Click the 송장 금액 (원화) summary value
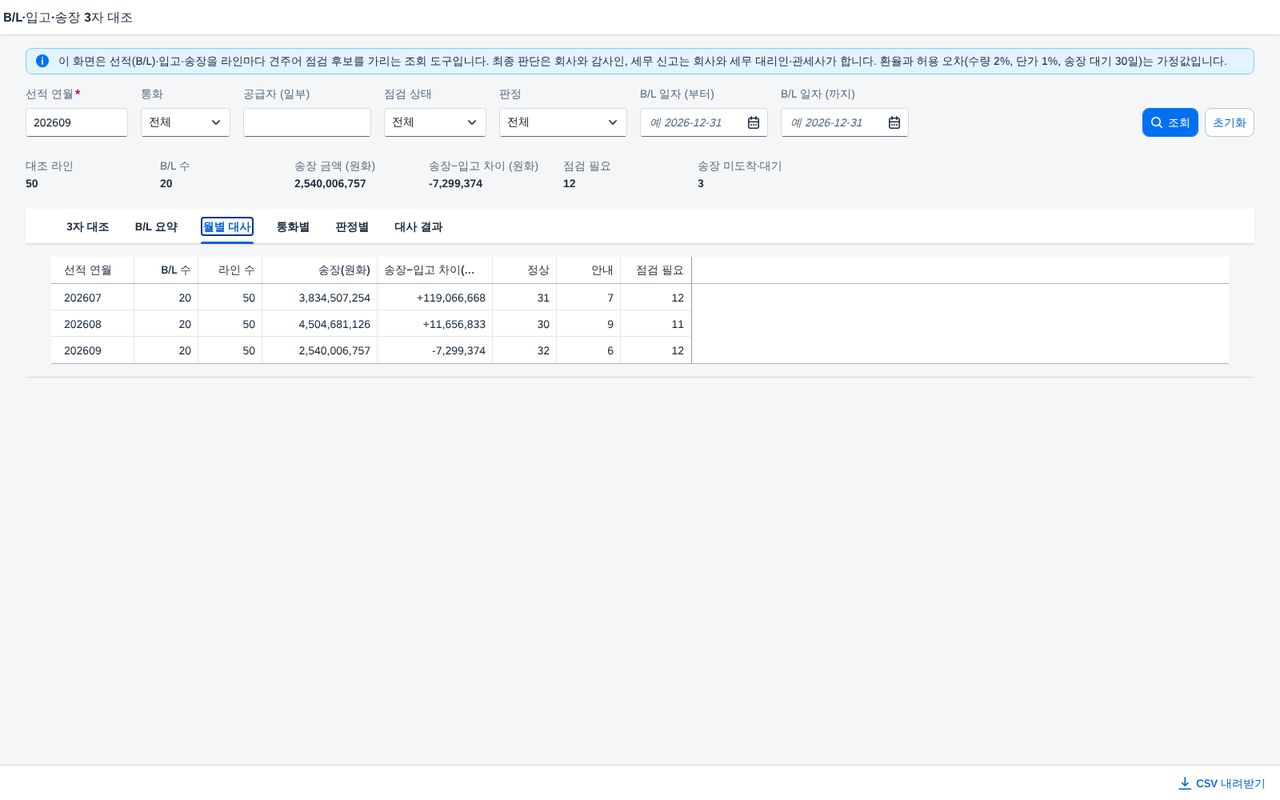Viewport: 1280px width, 800px height. click(330, 184)
